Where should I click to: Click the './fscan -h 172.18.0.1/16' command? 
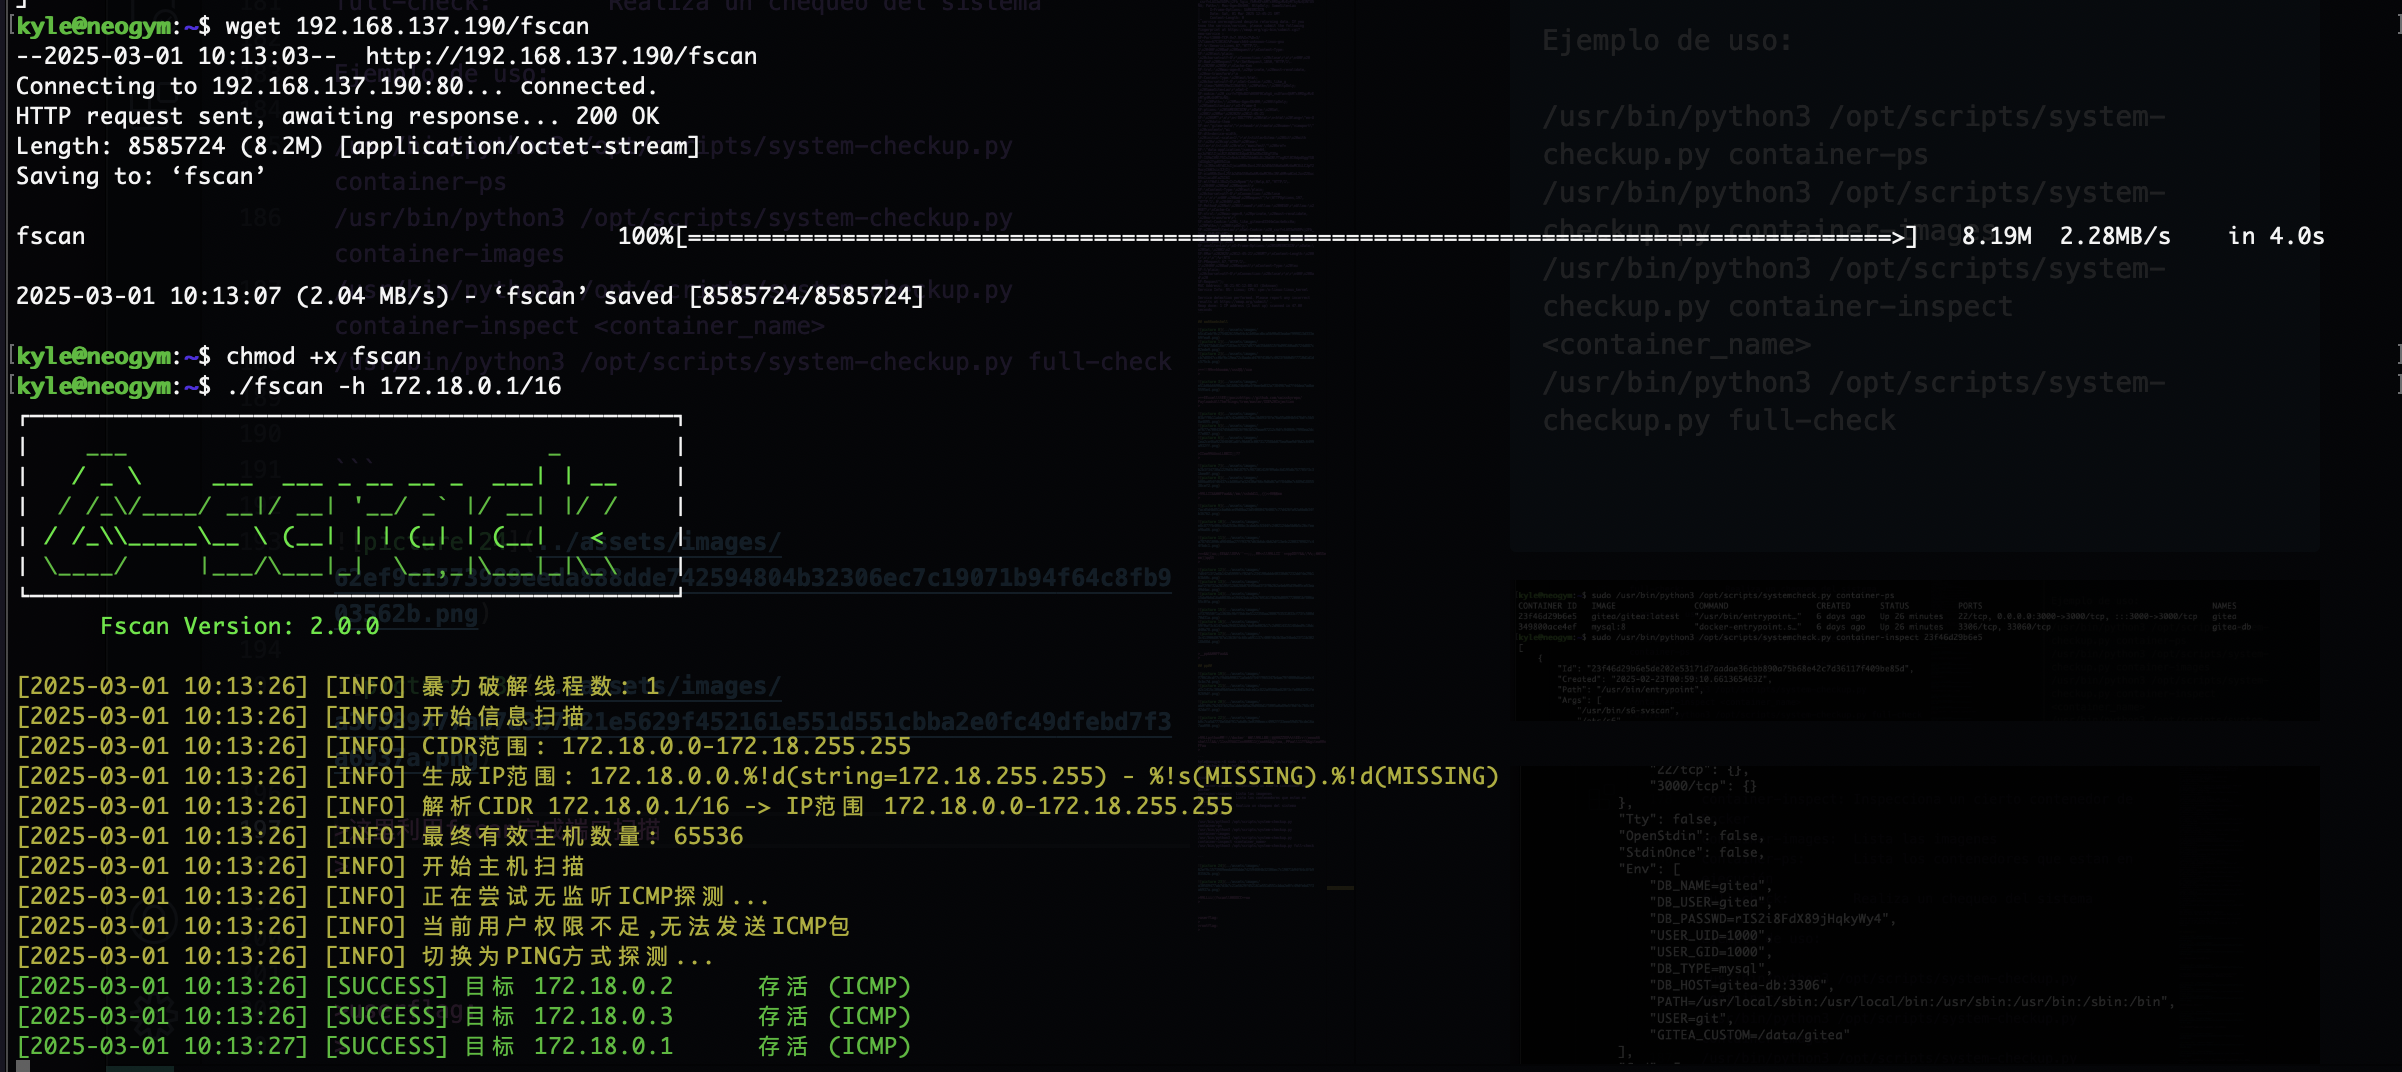pyautogui.click(x=394, y=387)
